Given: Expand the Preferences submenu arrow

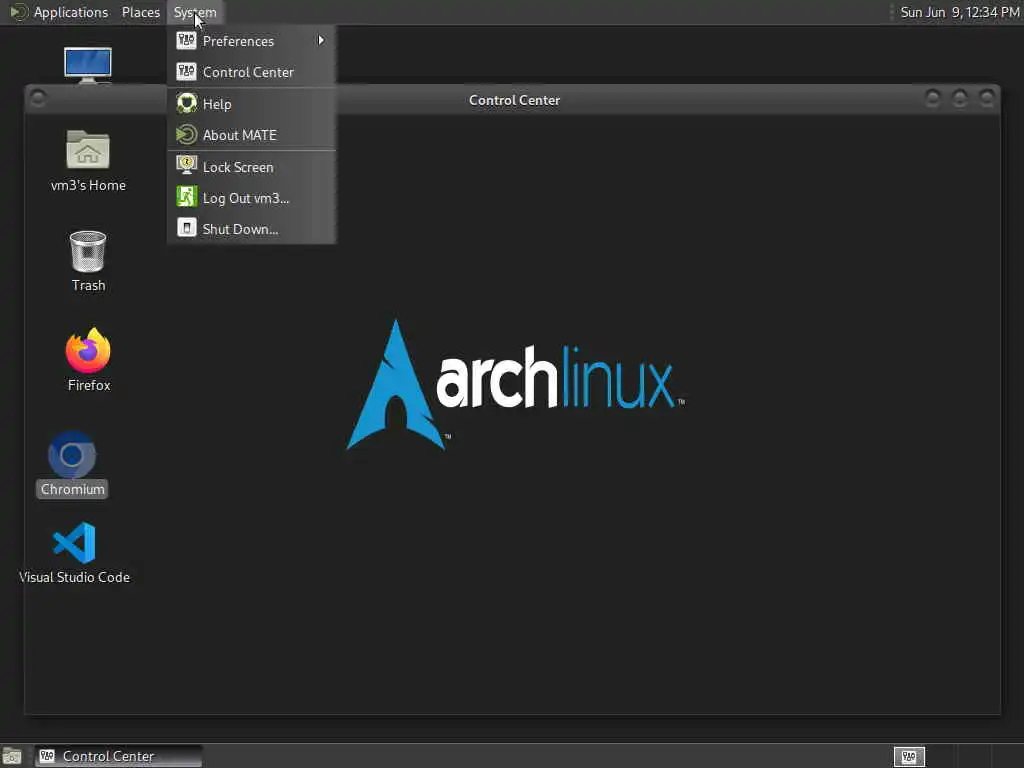Looking at the screenshot, I should coord(321,40).
